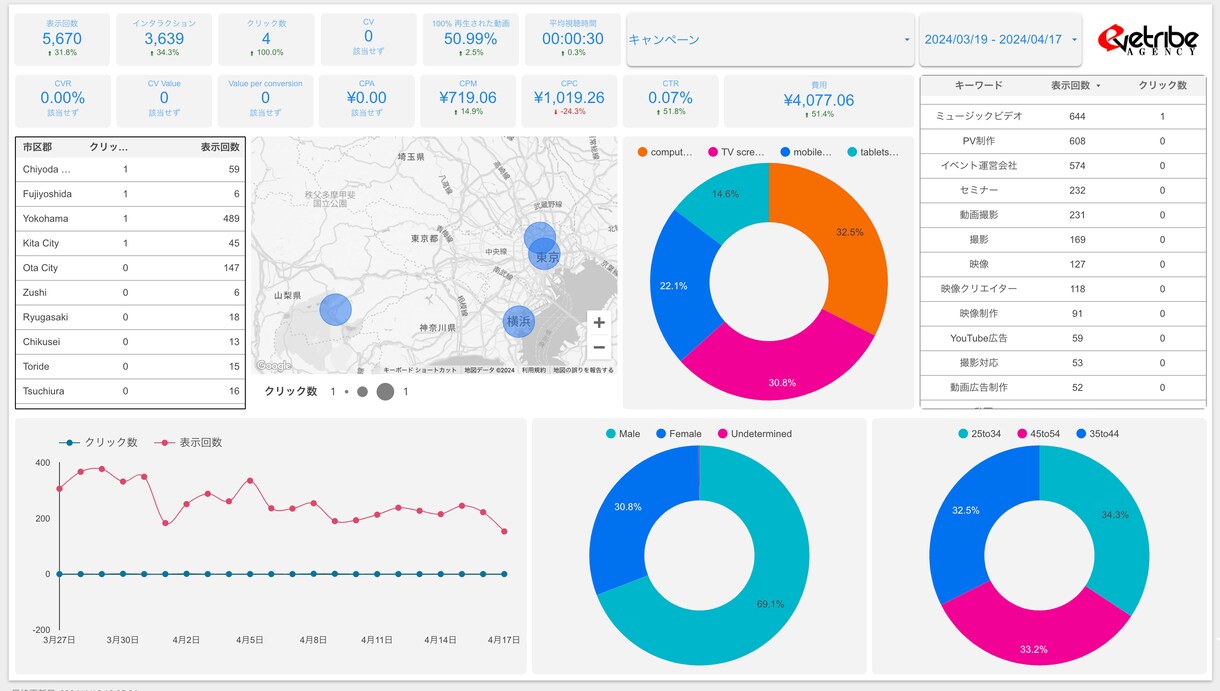
Task: Click the 45to54 age legend entry
Action: click(1040, 434)
